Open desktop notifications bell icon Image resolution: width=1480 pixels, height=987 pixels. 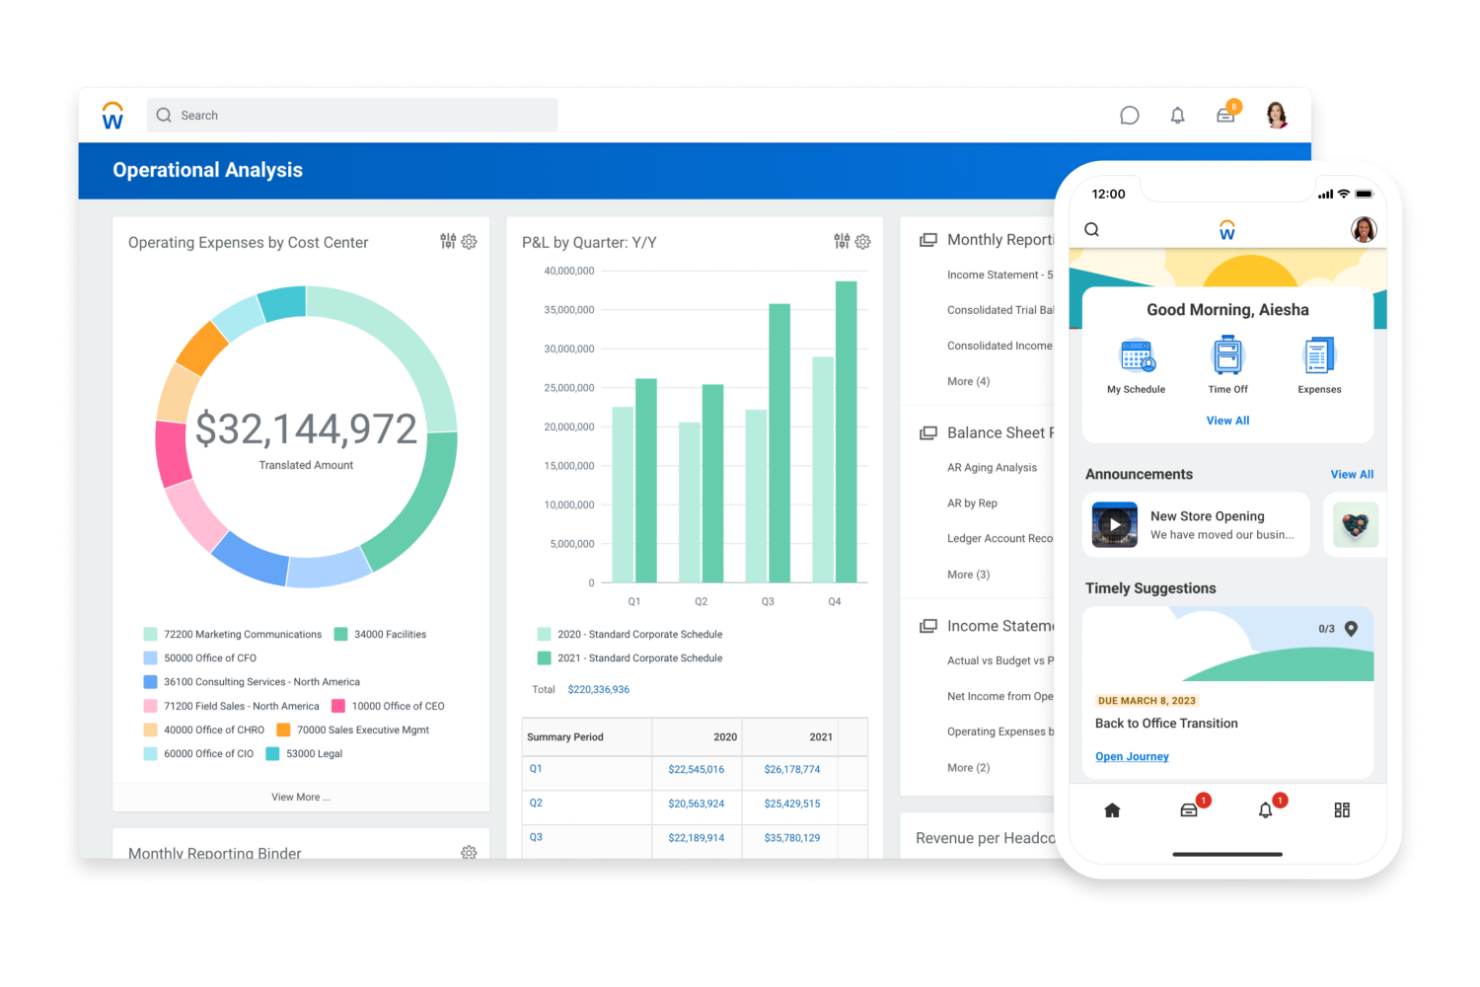click(x=1177, y=116)
